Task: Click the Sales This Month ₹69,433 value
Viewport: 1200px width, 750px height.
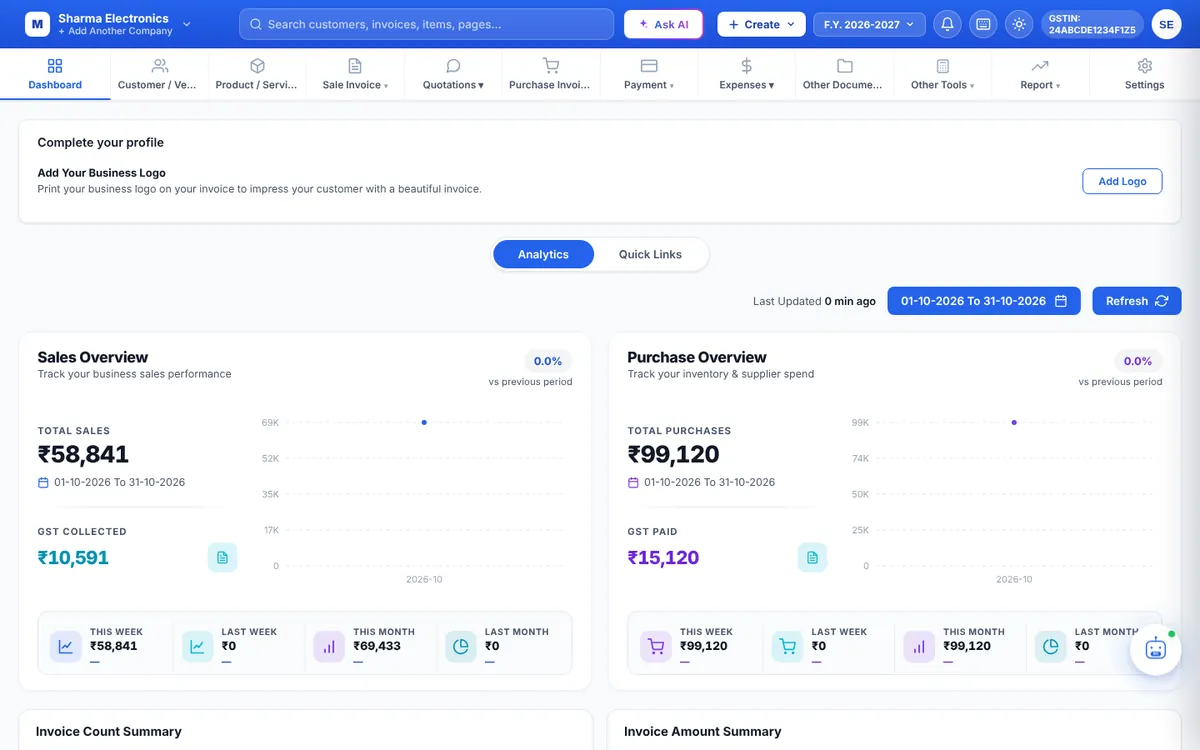Action: pos(377,646)
